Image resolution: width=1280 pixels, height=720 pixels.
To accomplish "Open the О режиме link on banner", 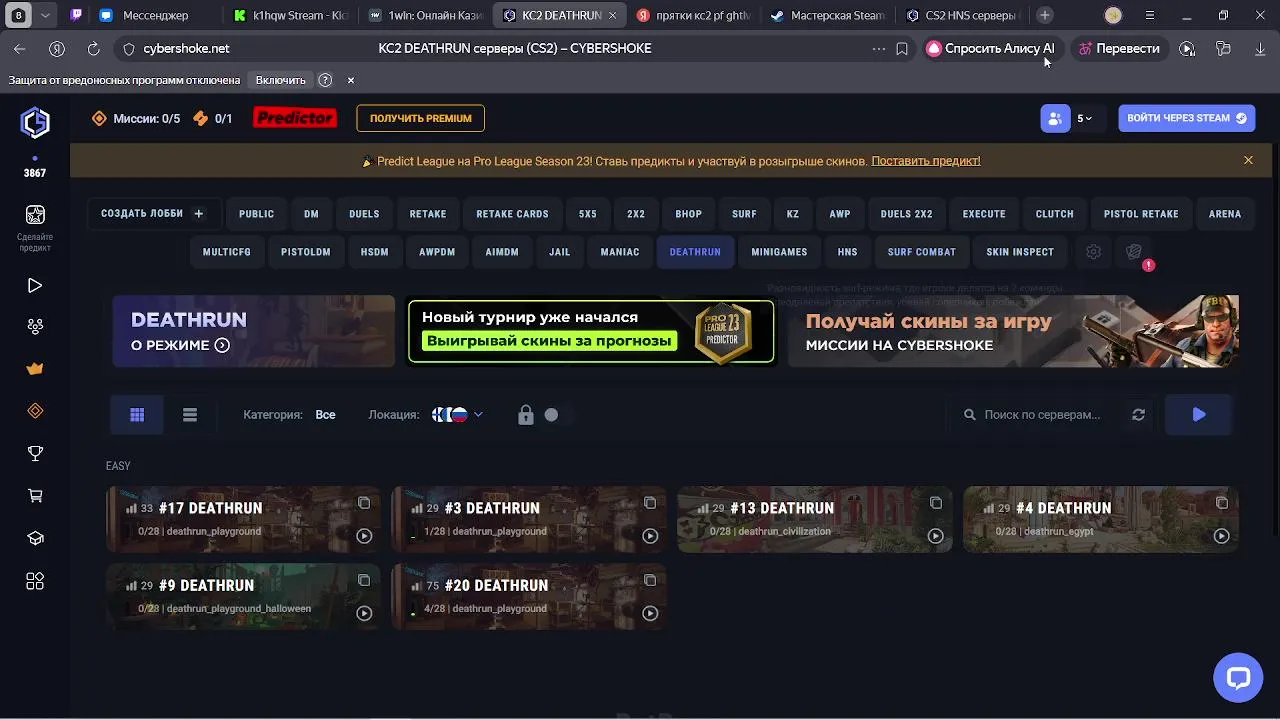I will pyautogui.click(x=180, y=345).
